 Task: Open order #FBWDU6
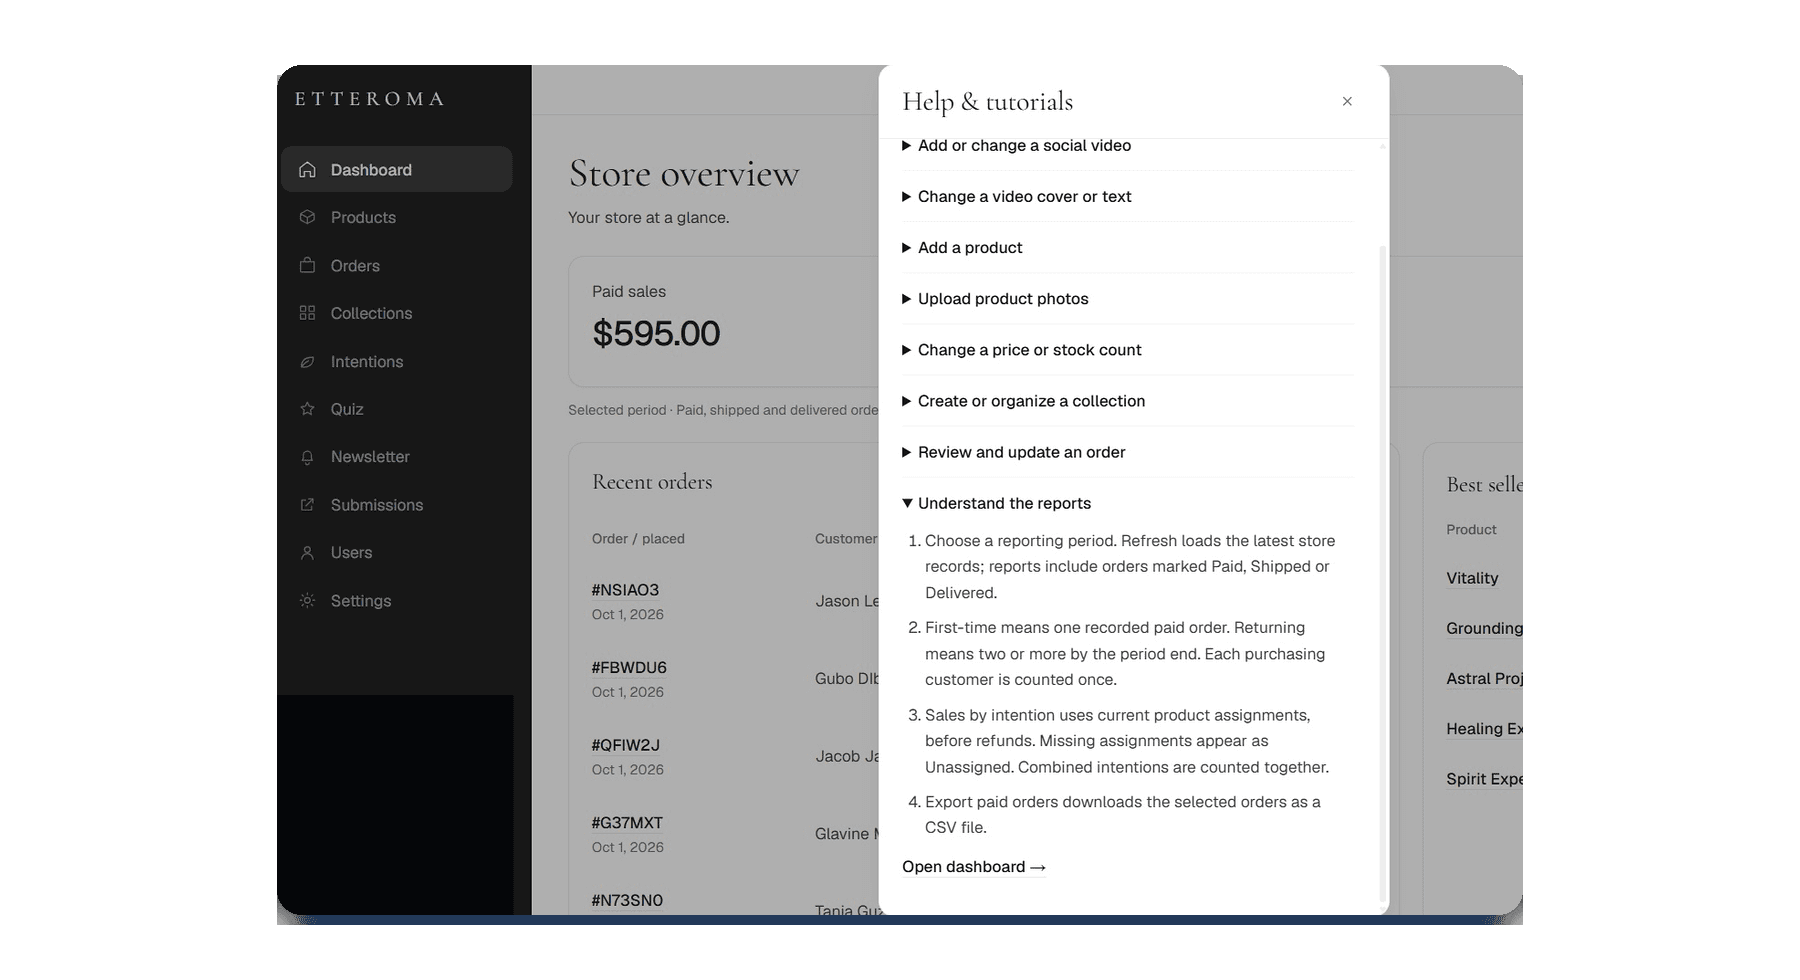629,667
